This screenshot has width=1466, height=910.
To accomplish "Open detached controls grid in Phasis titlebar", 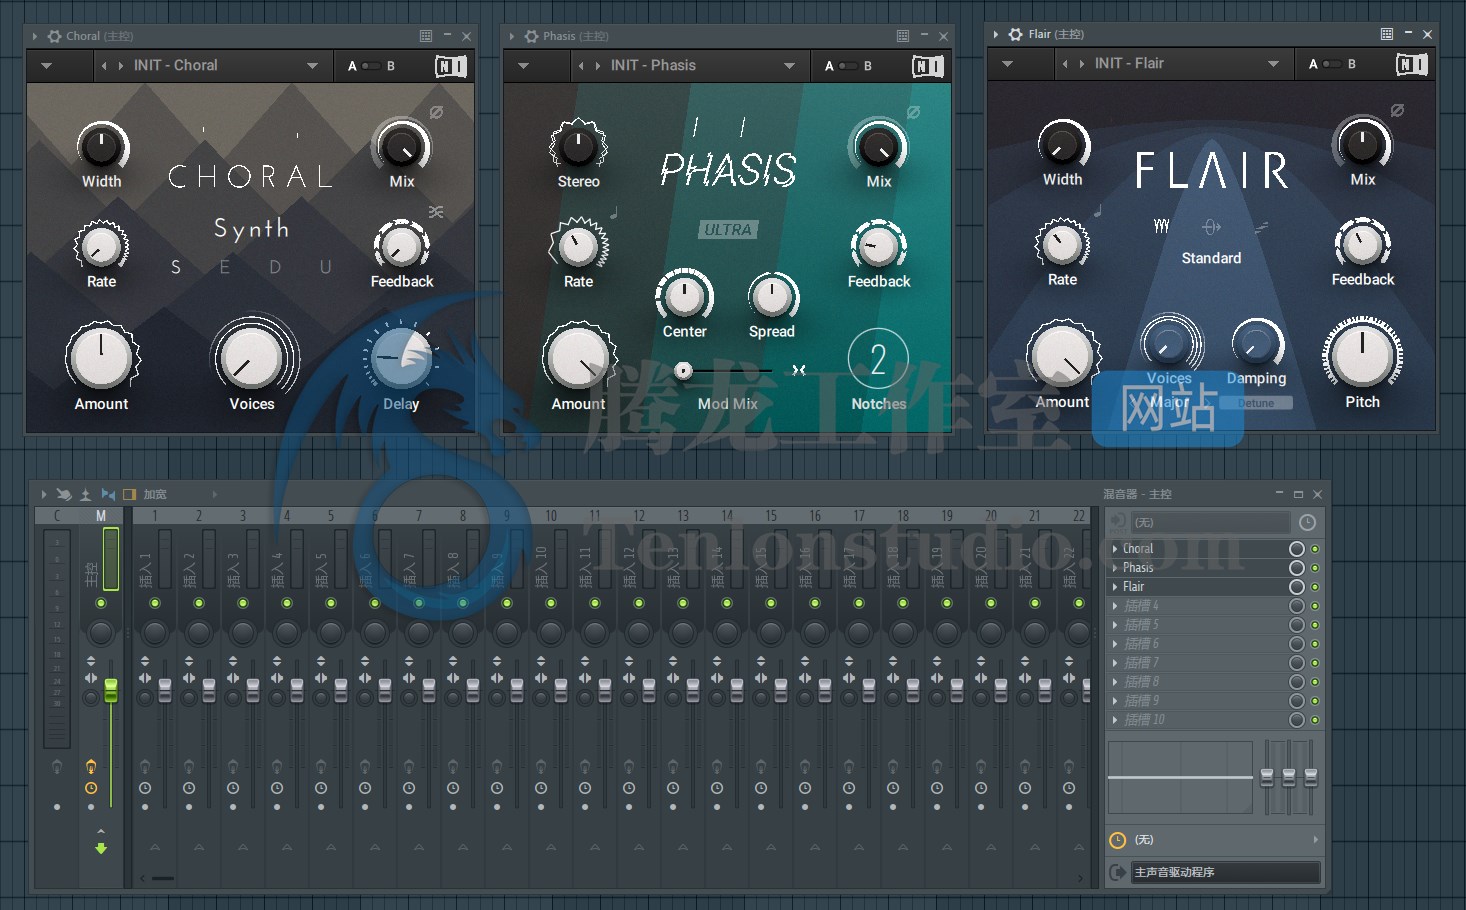I will [903, 36].
